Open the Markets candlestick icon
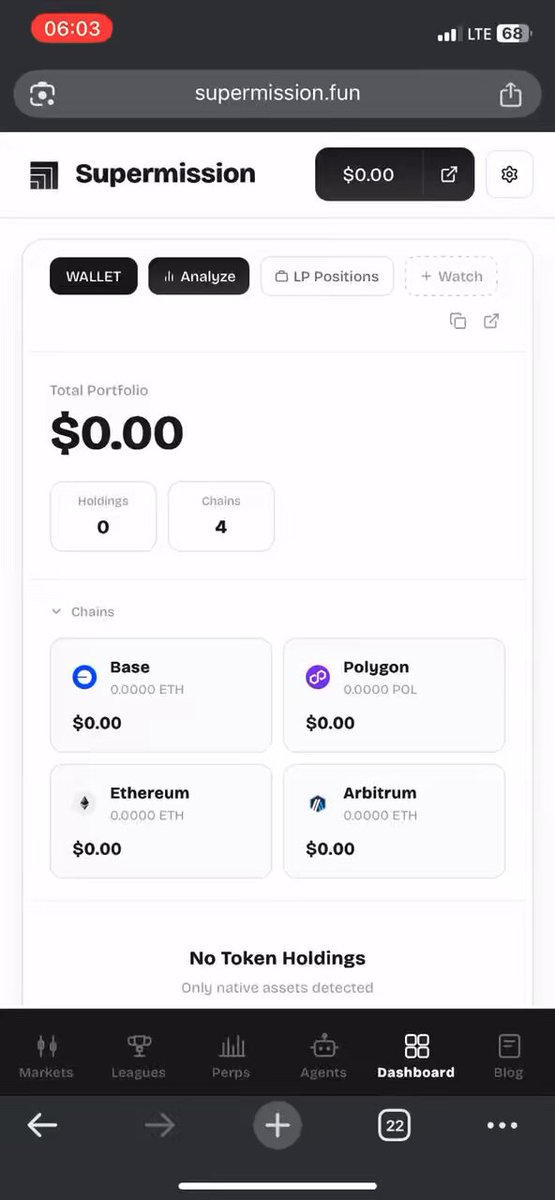 (46, 1046)
